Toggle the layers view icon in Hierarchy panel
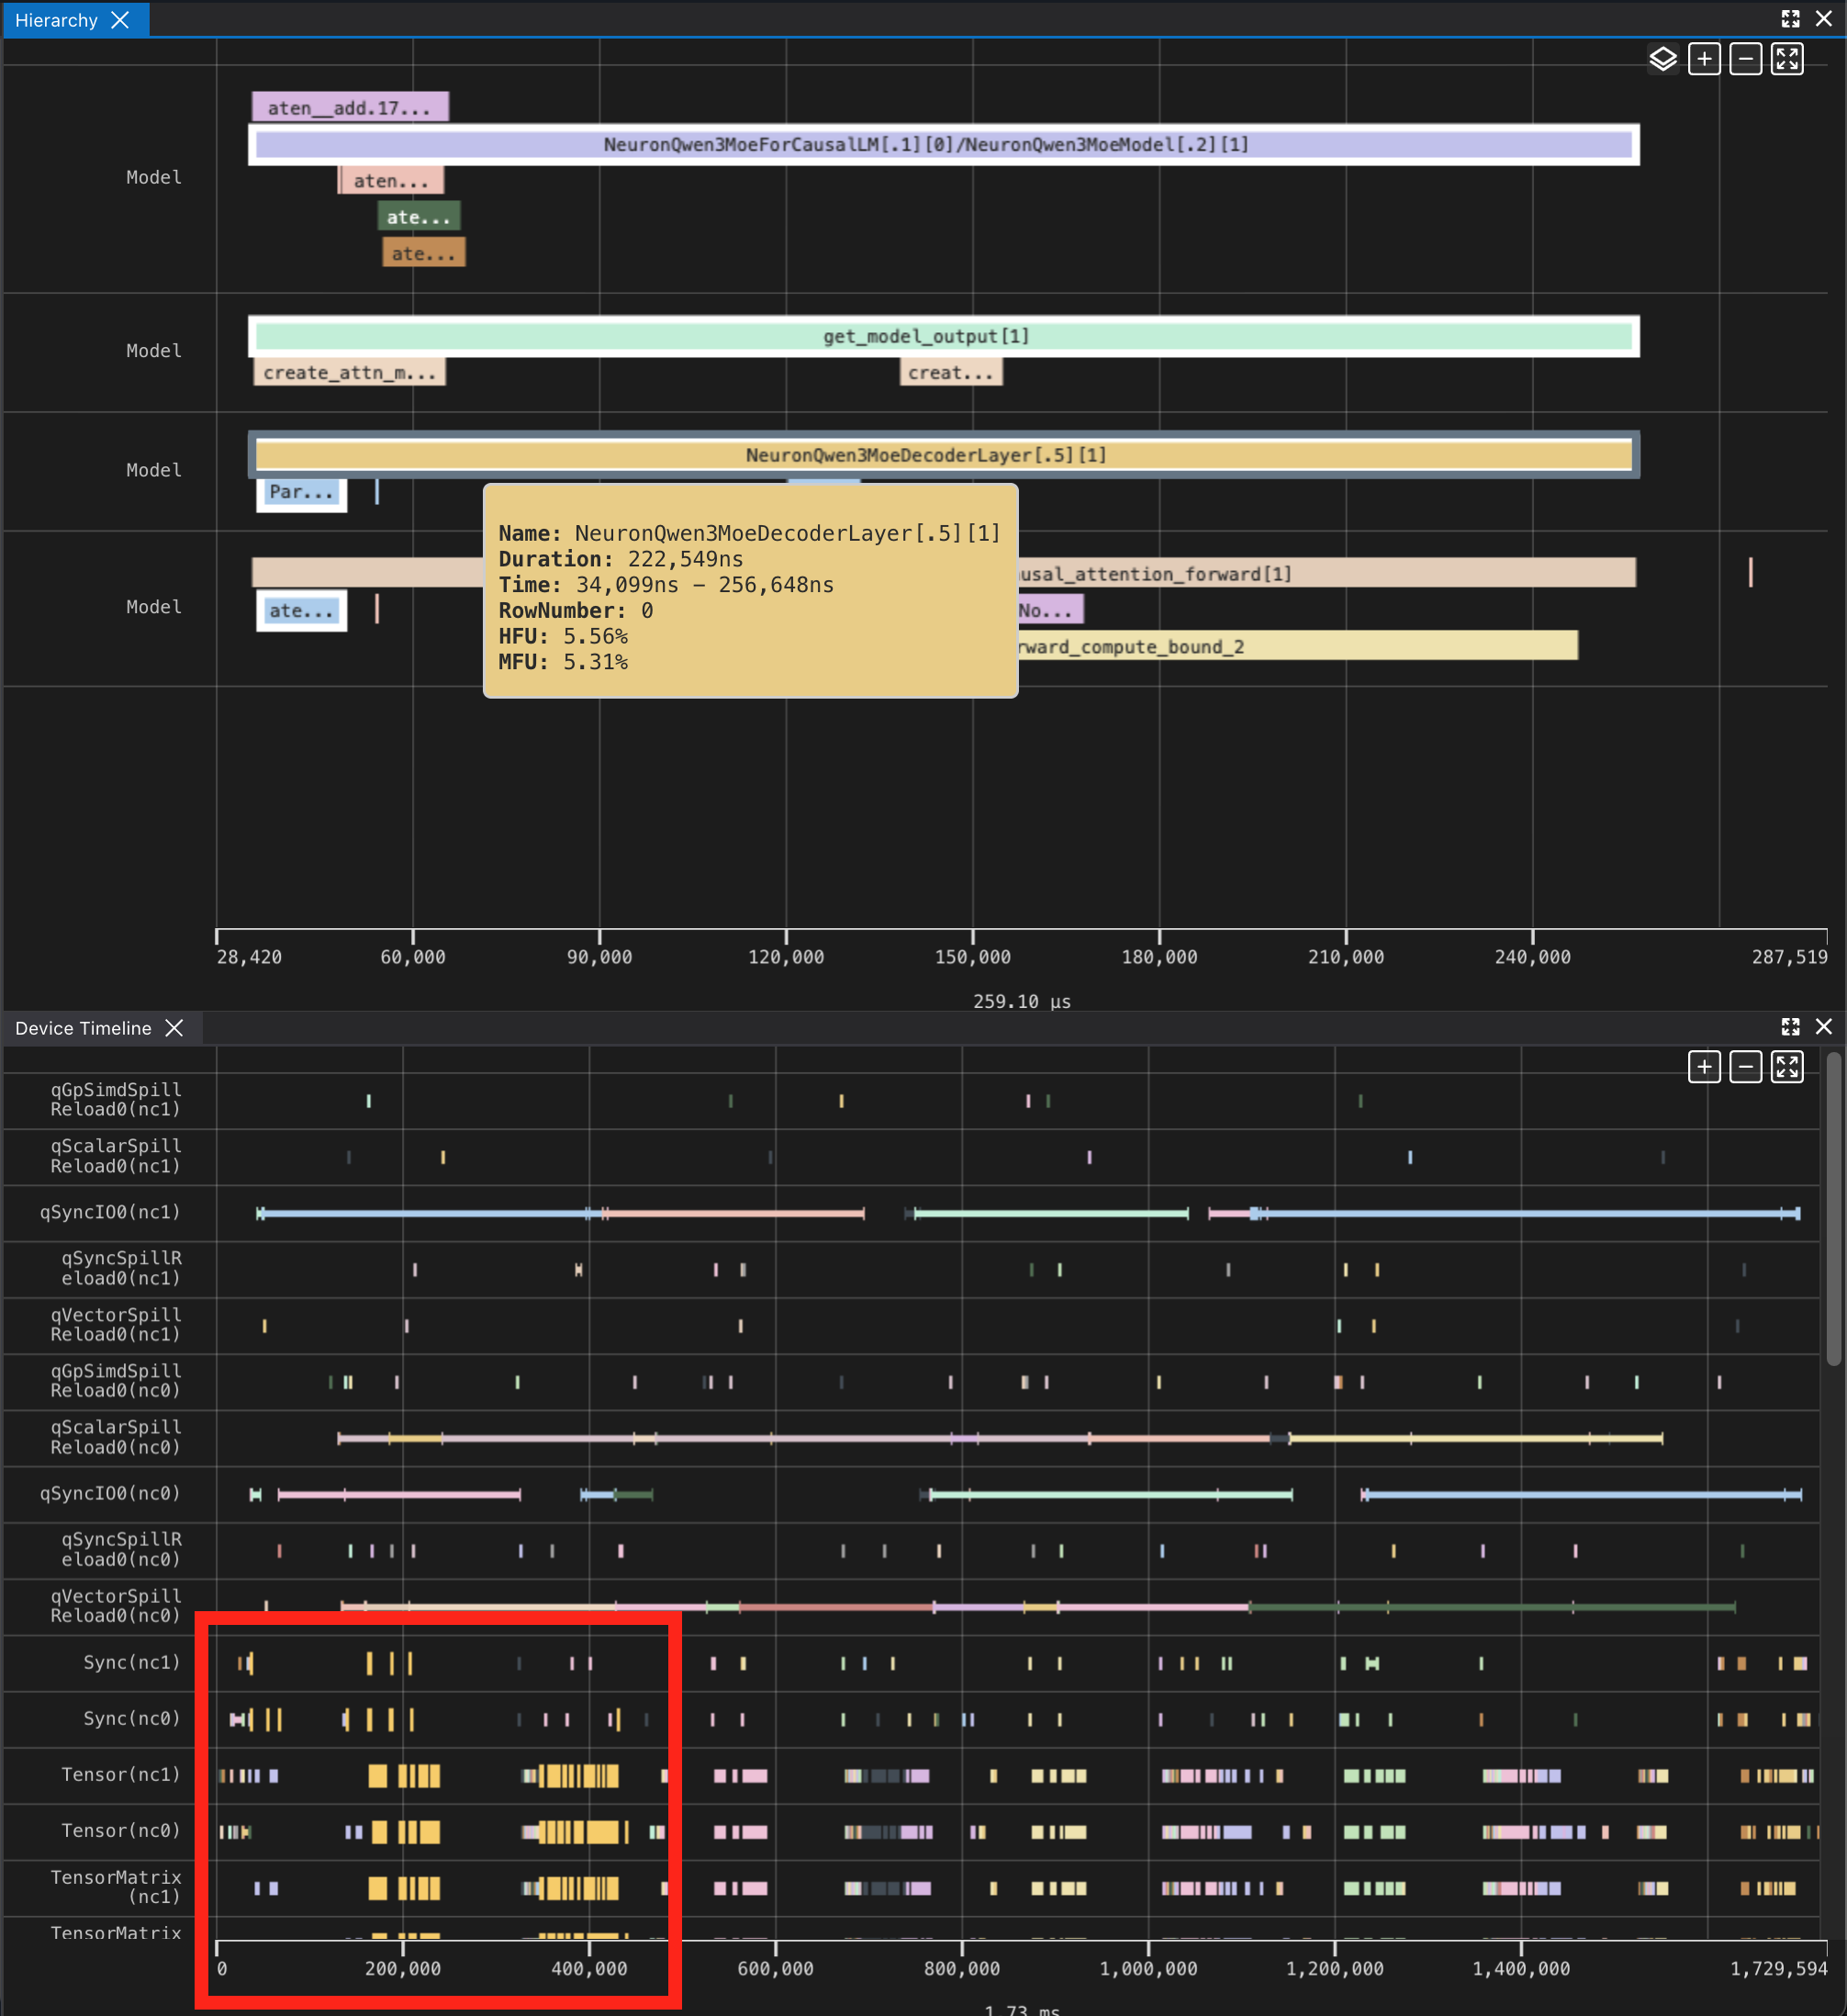This screenshot has height=2016, width=1847. click(x=1663, y=59)
